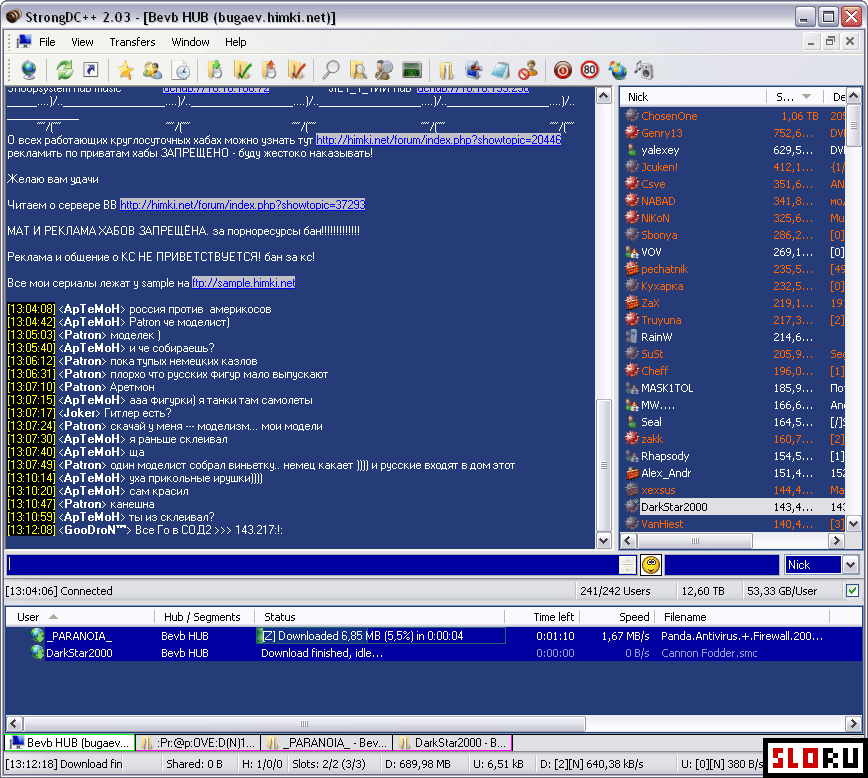Screen dimensions: 868x778
Task: Open ftp://sample.himki.net link
Action: [244, 283]
